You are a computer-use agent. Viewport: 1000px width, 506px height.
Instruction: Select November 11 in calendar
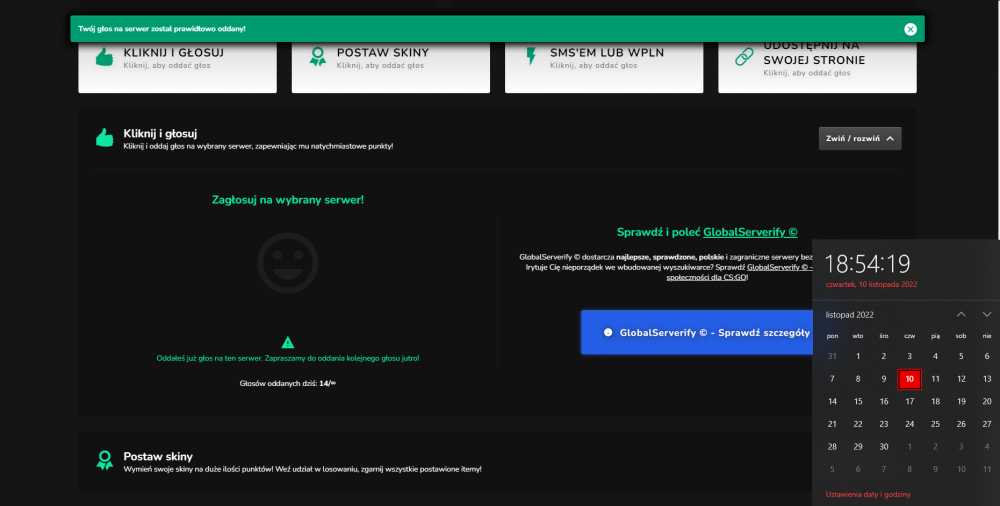(936, 379)
